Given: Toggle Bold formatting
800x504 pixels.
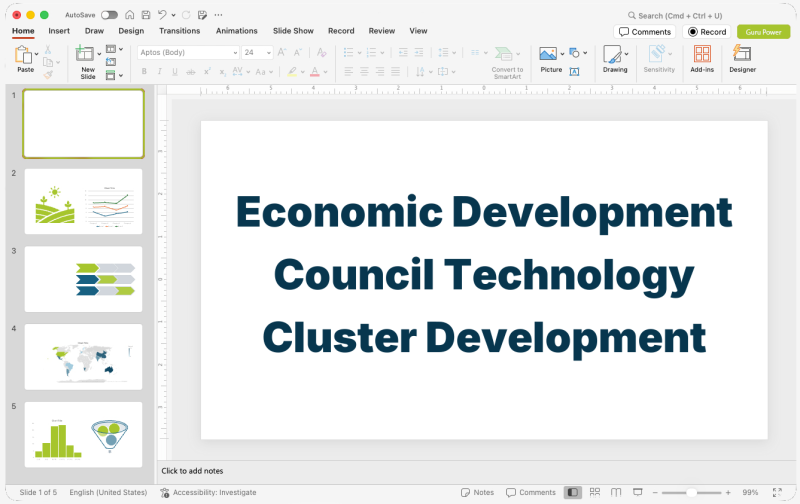Looking at the screenshot, I should tap(144, 72).
